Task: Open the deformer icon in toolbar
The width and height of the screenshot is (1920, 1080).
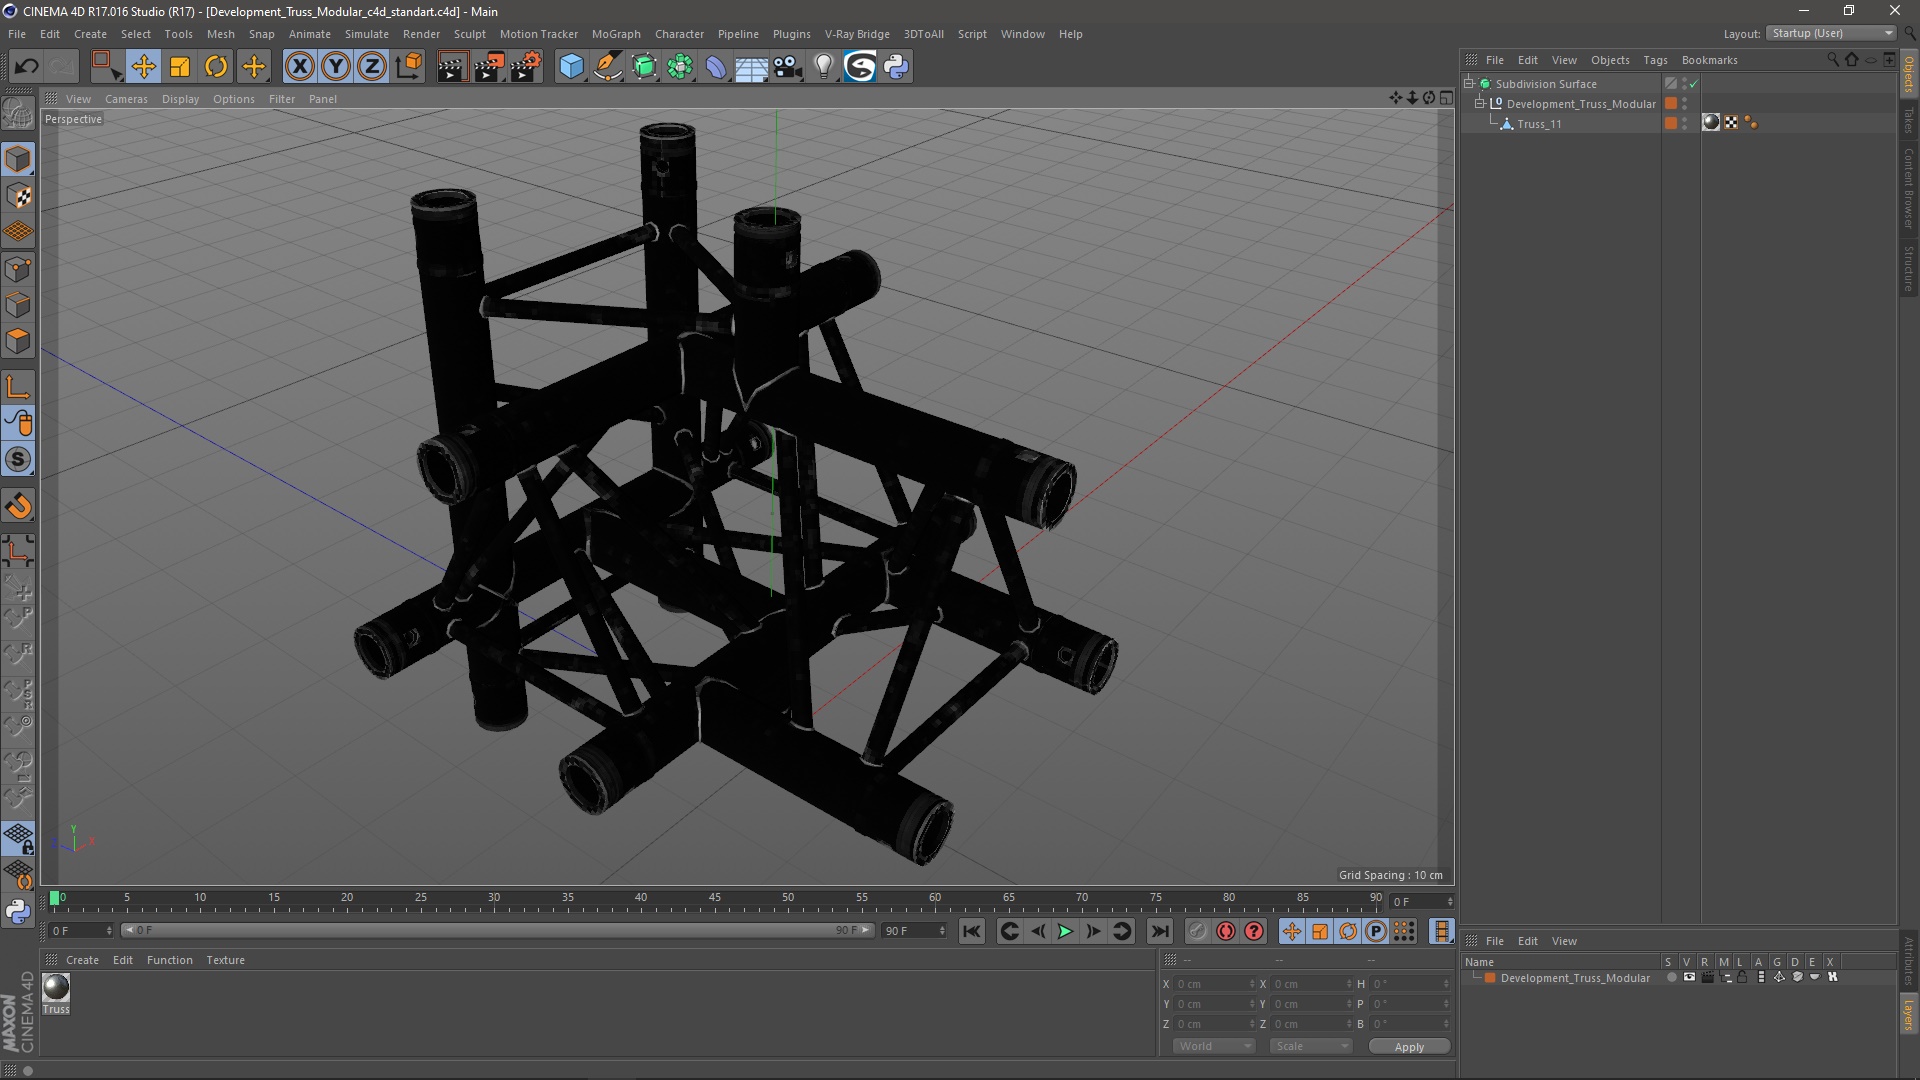Action: point(716,66)
